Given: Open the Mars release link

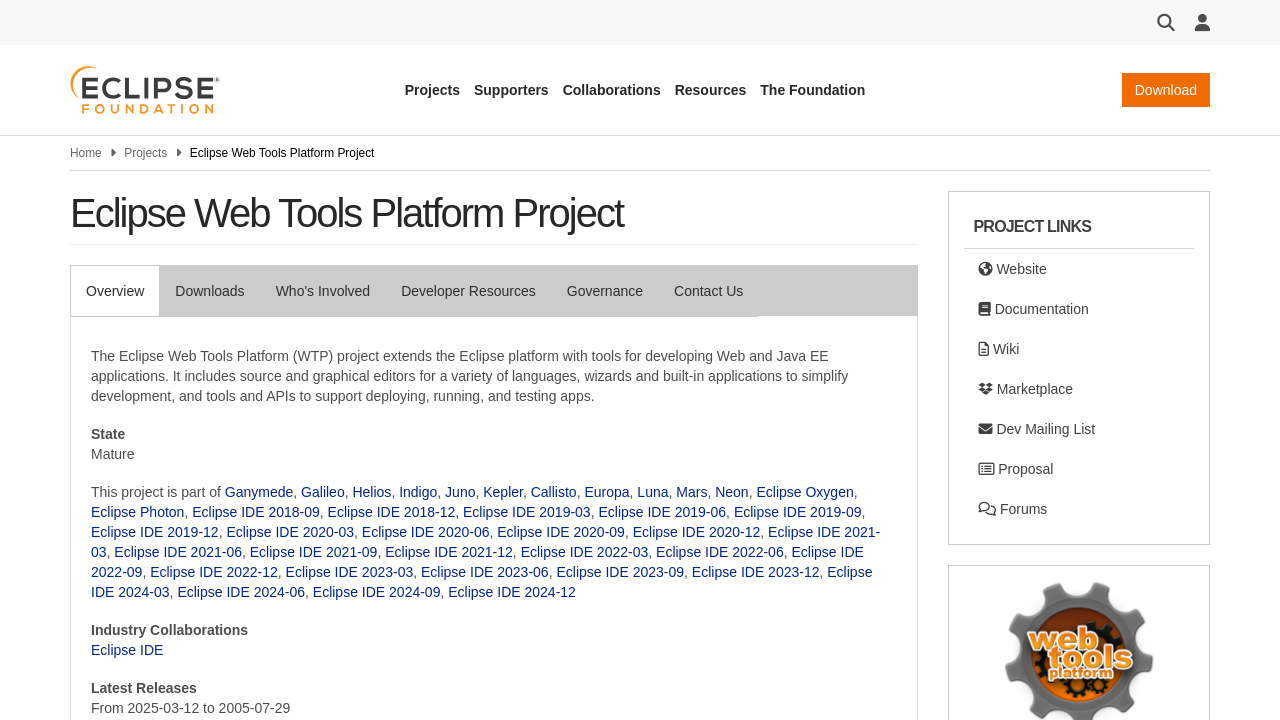Looking at the screenshot, I should tap(692, 492).
